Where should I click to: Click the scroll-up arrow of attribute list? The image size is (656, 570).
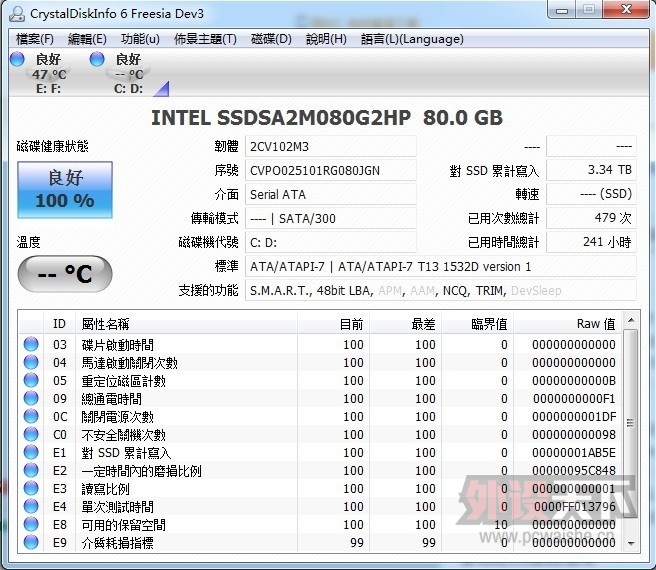(631, 321)
